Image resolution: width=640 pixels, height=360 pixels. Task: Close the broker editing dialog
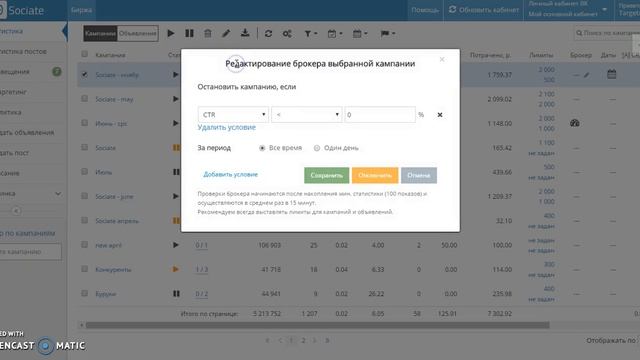[442, 60]
